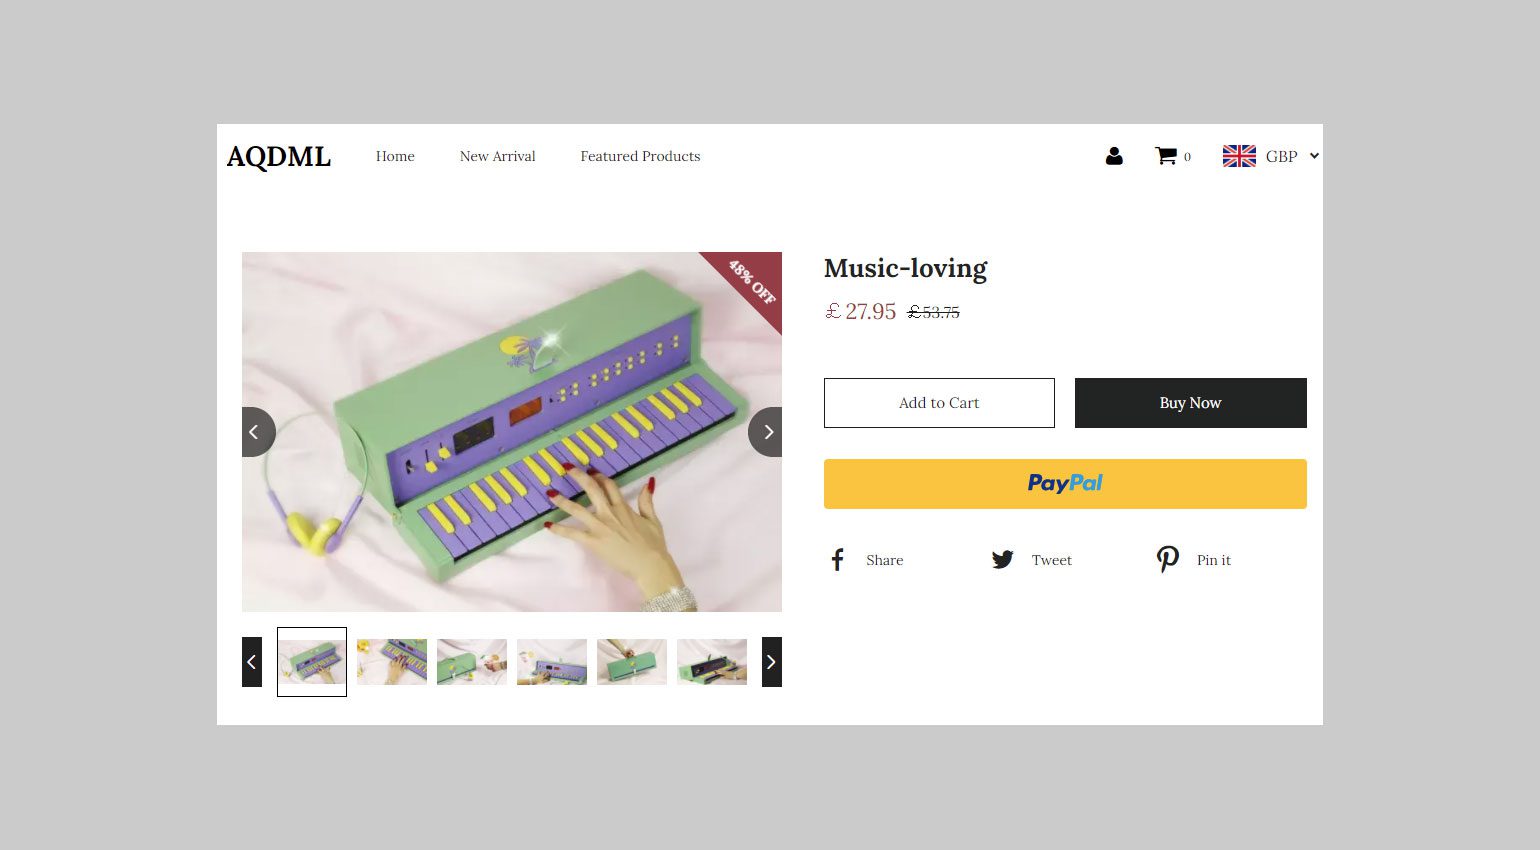Click the Pinterest Pin it icon
This screenshot has width=1540, height=850.
[x=1168, y=560]
